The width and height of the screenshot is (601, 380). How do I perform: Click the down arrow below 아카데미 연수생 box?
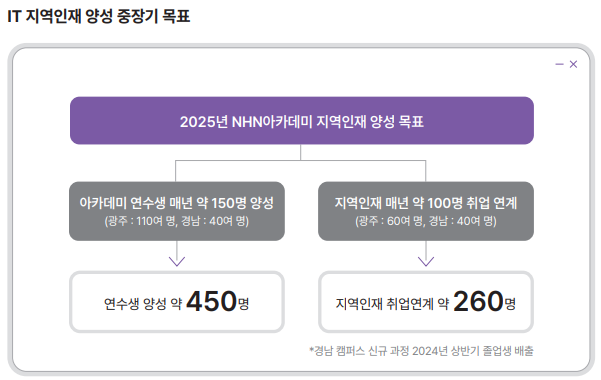point(177,254)
